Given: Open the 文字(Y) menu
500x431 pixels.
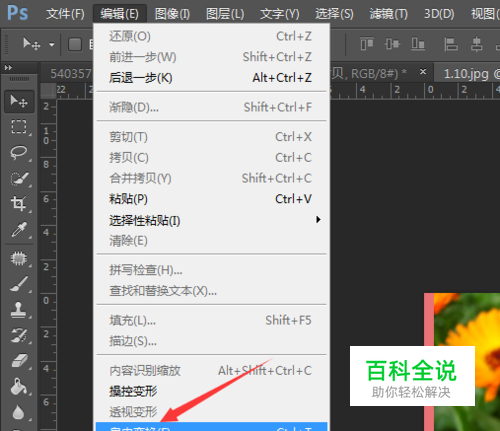Looking at the screenshot, I should click(x=280, y=14).
